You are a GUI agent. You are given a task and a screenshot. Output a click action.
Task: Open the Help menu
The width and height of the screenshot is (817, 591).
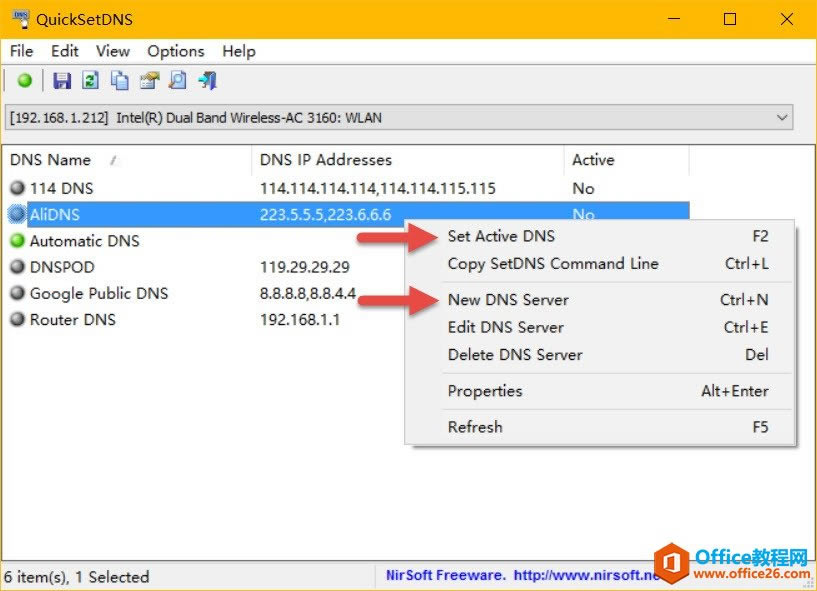click(239, 51)
